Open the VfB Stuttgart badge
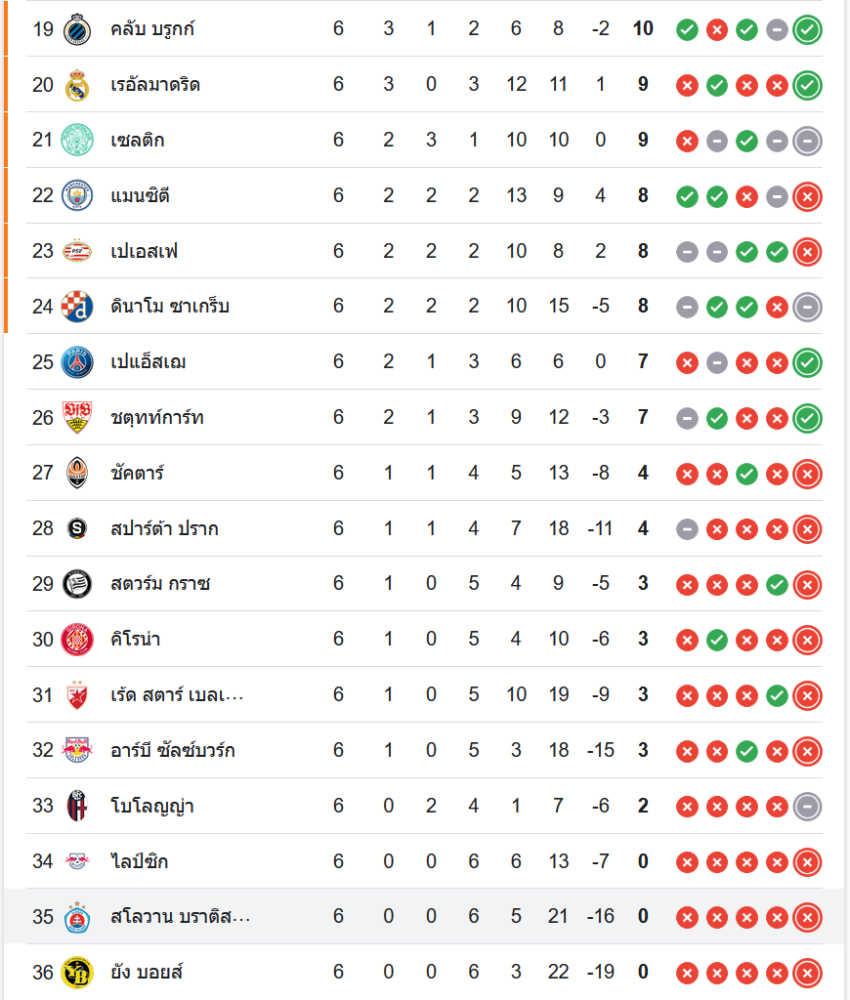The width and height of the screenshot is (850, 1000). click(x=76, y=417)
